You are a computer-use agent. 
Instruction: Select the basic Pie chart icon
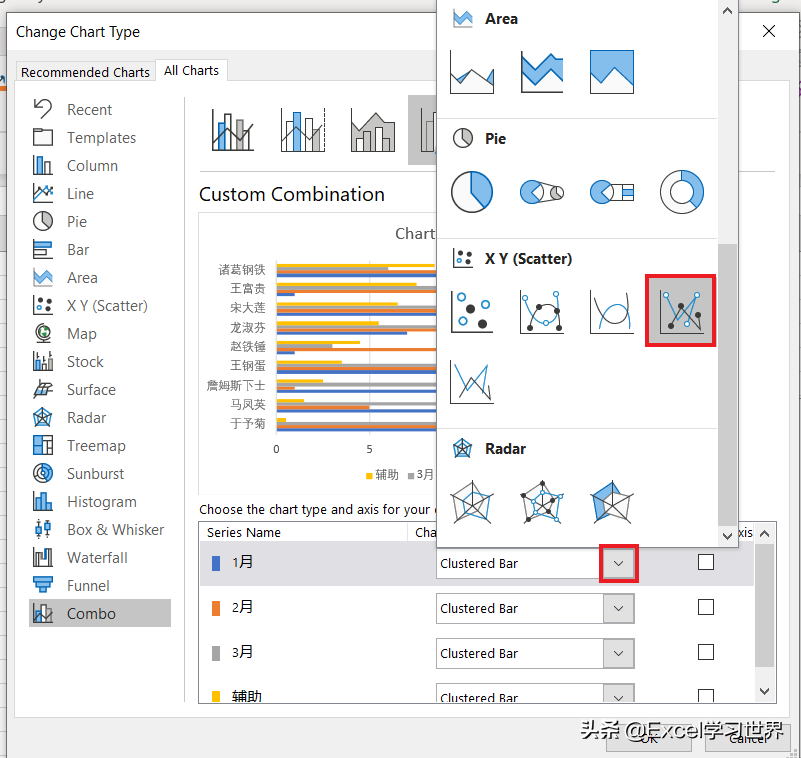point(472,192)
